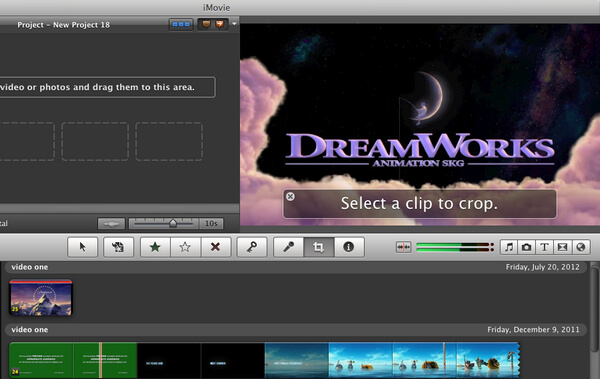Viewport: 600px width, 379px height.
Task: Open the titles browser T icon
Action: click(544, 247)
